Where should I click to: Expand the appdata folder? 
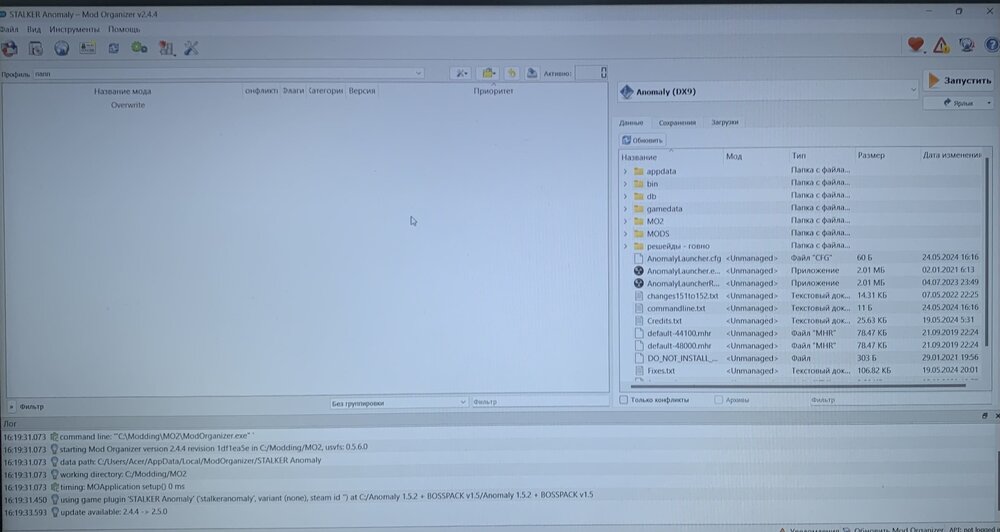click(x=625, y=172)
